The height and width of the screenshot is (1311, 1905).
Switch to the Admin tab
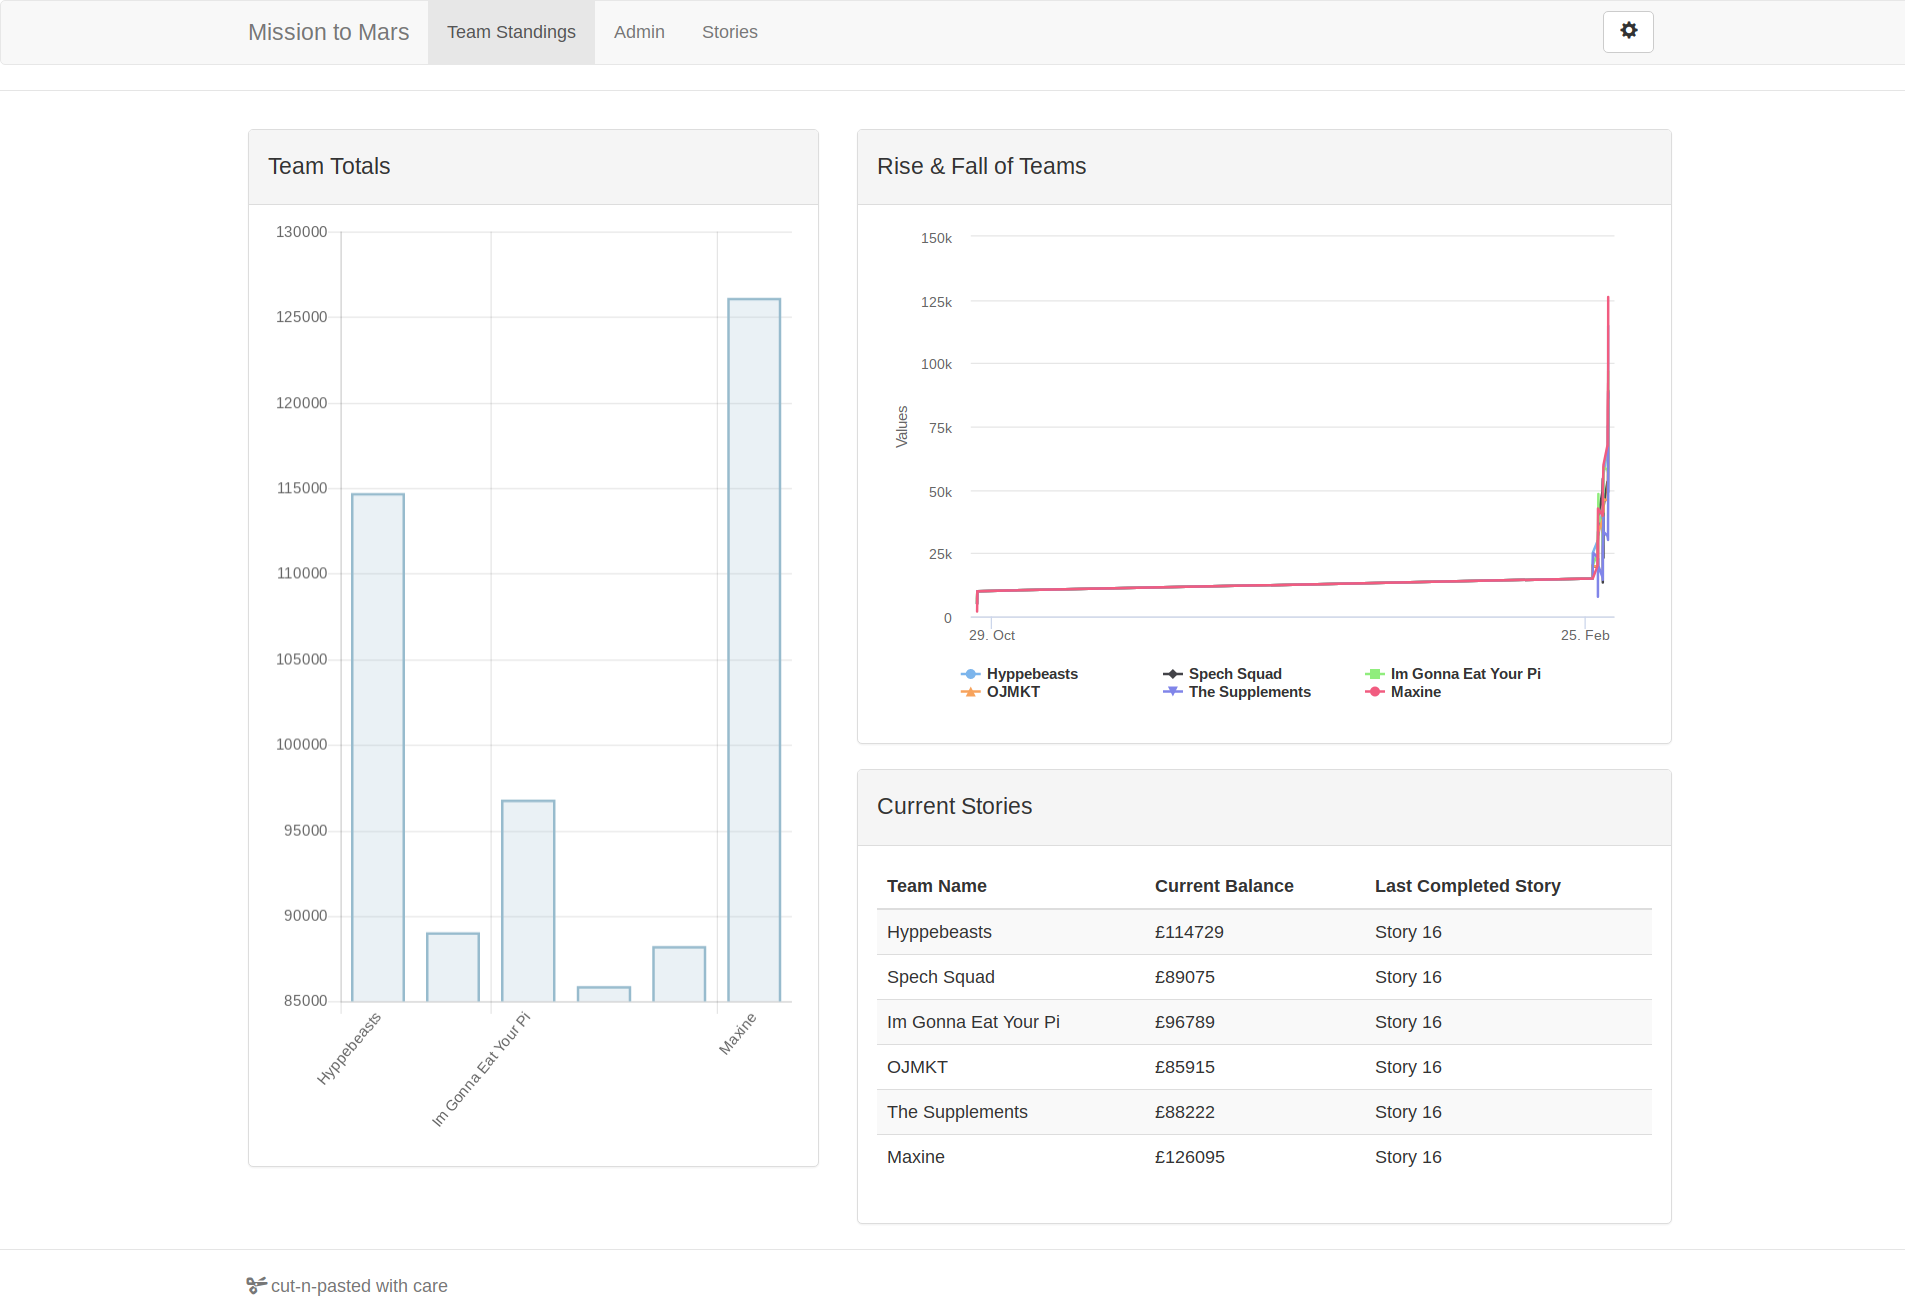[639, 32]
